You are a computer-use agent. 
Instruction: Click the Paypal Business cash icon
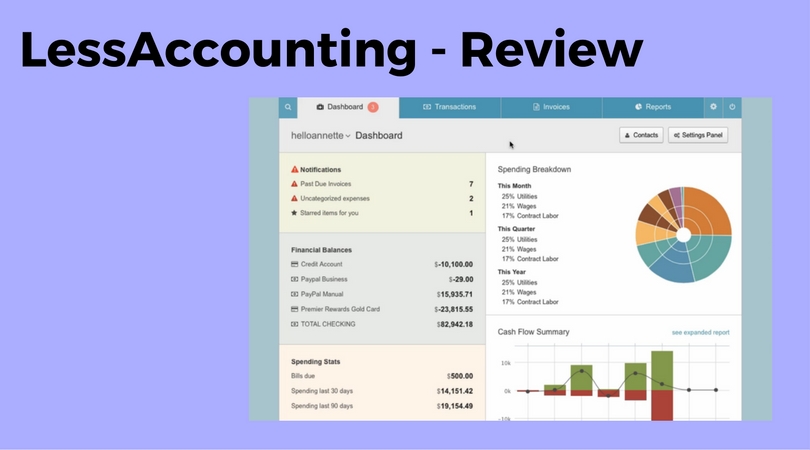click(294, 279)
